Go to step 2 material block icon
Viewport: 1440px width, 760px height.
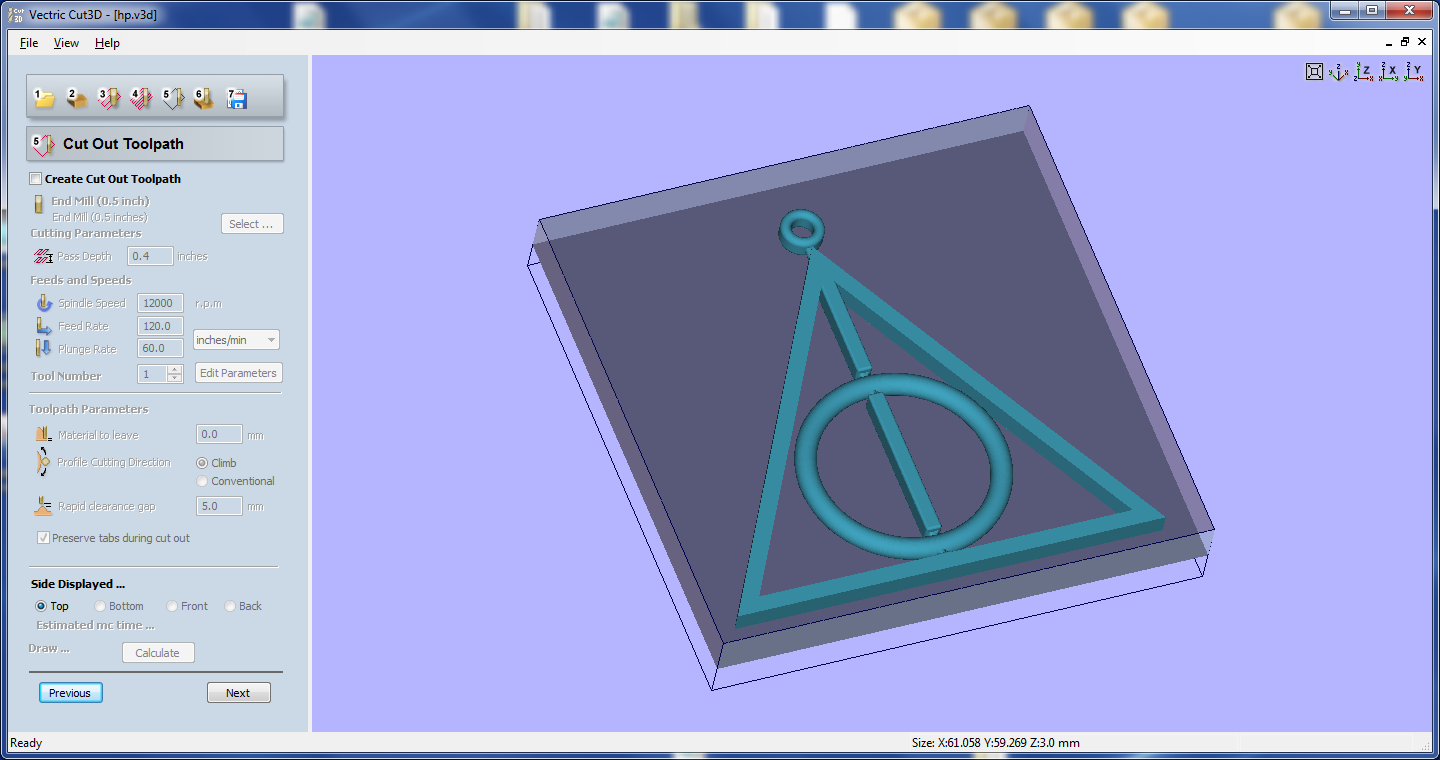pos(77,98)
